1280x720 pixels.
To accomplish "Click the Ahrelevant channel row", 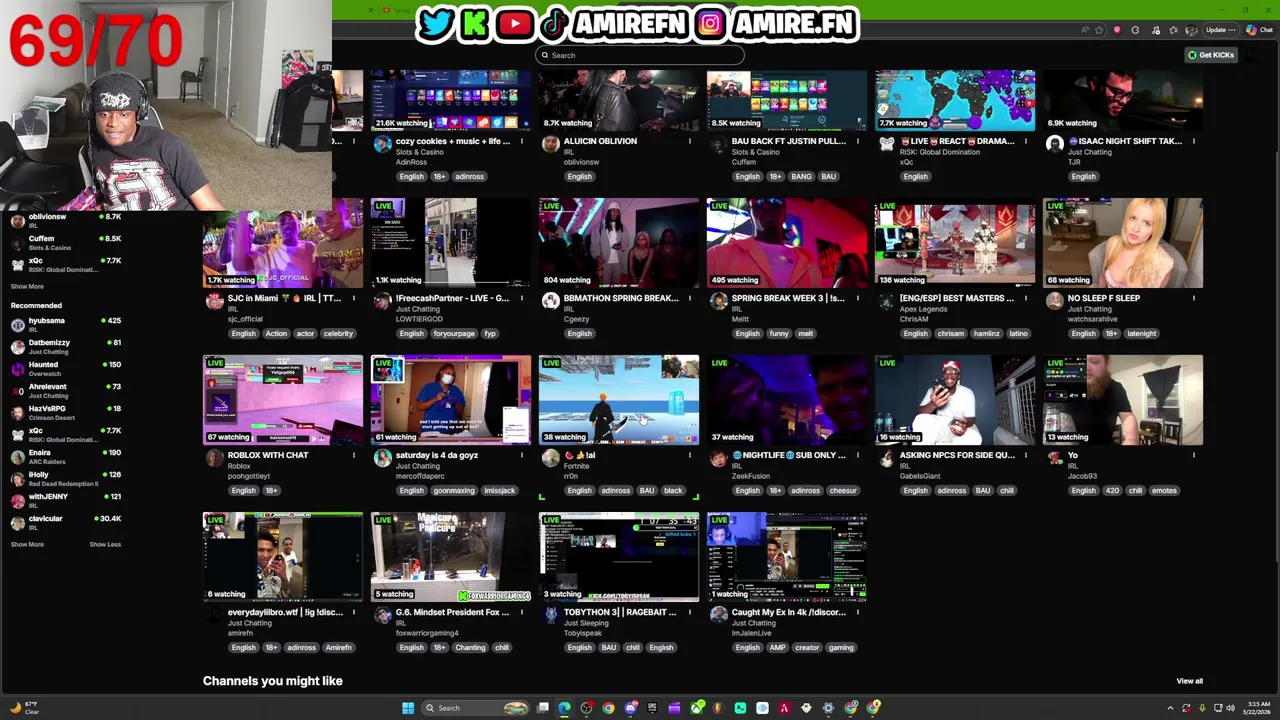I will point(66,391).
